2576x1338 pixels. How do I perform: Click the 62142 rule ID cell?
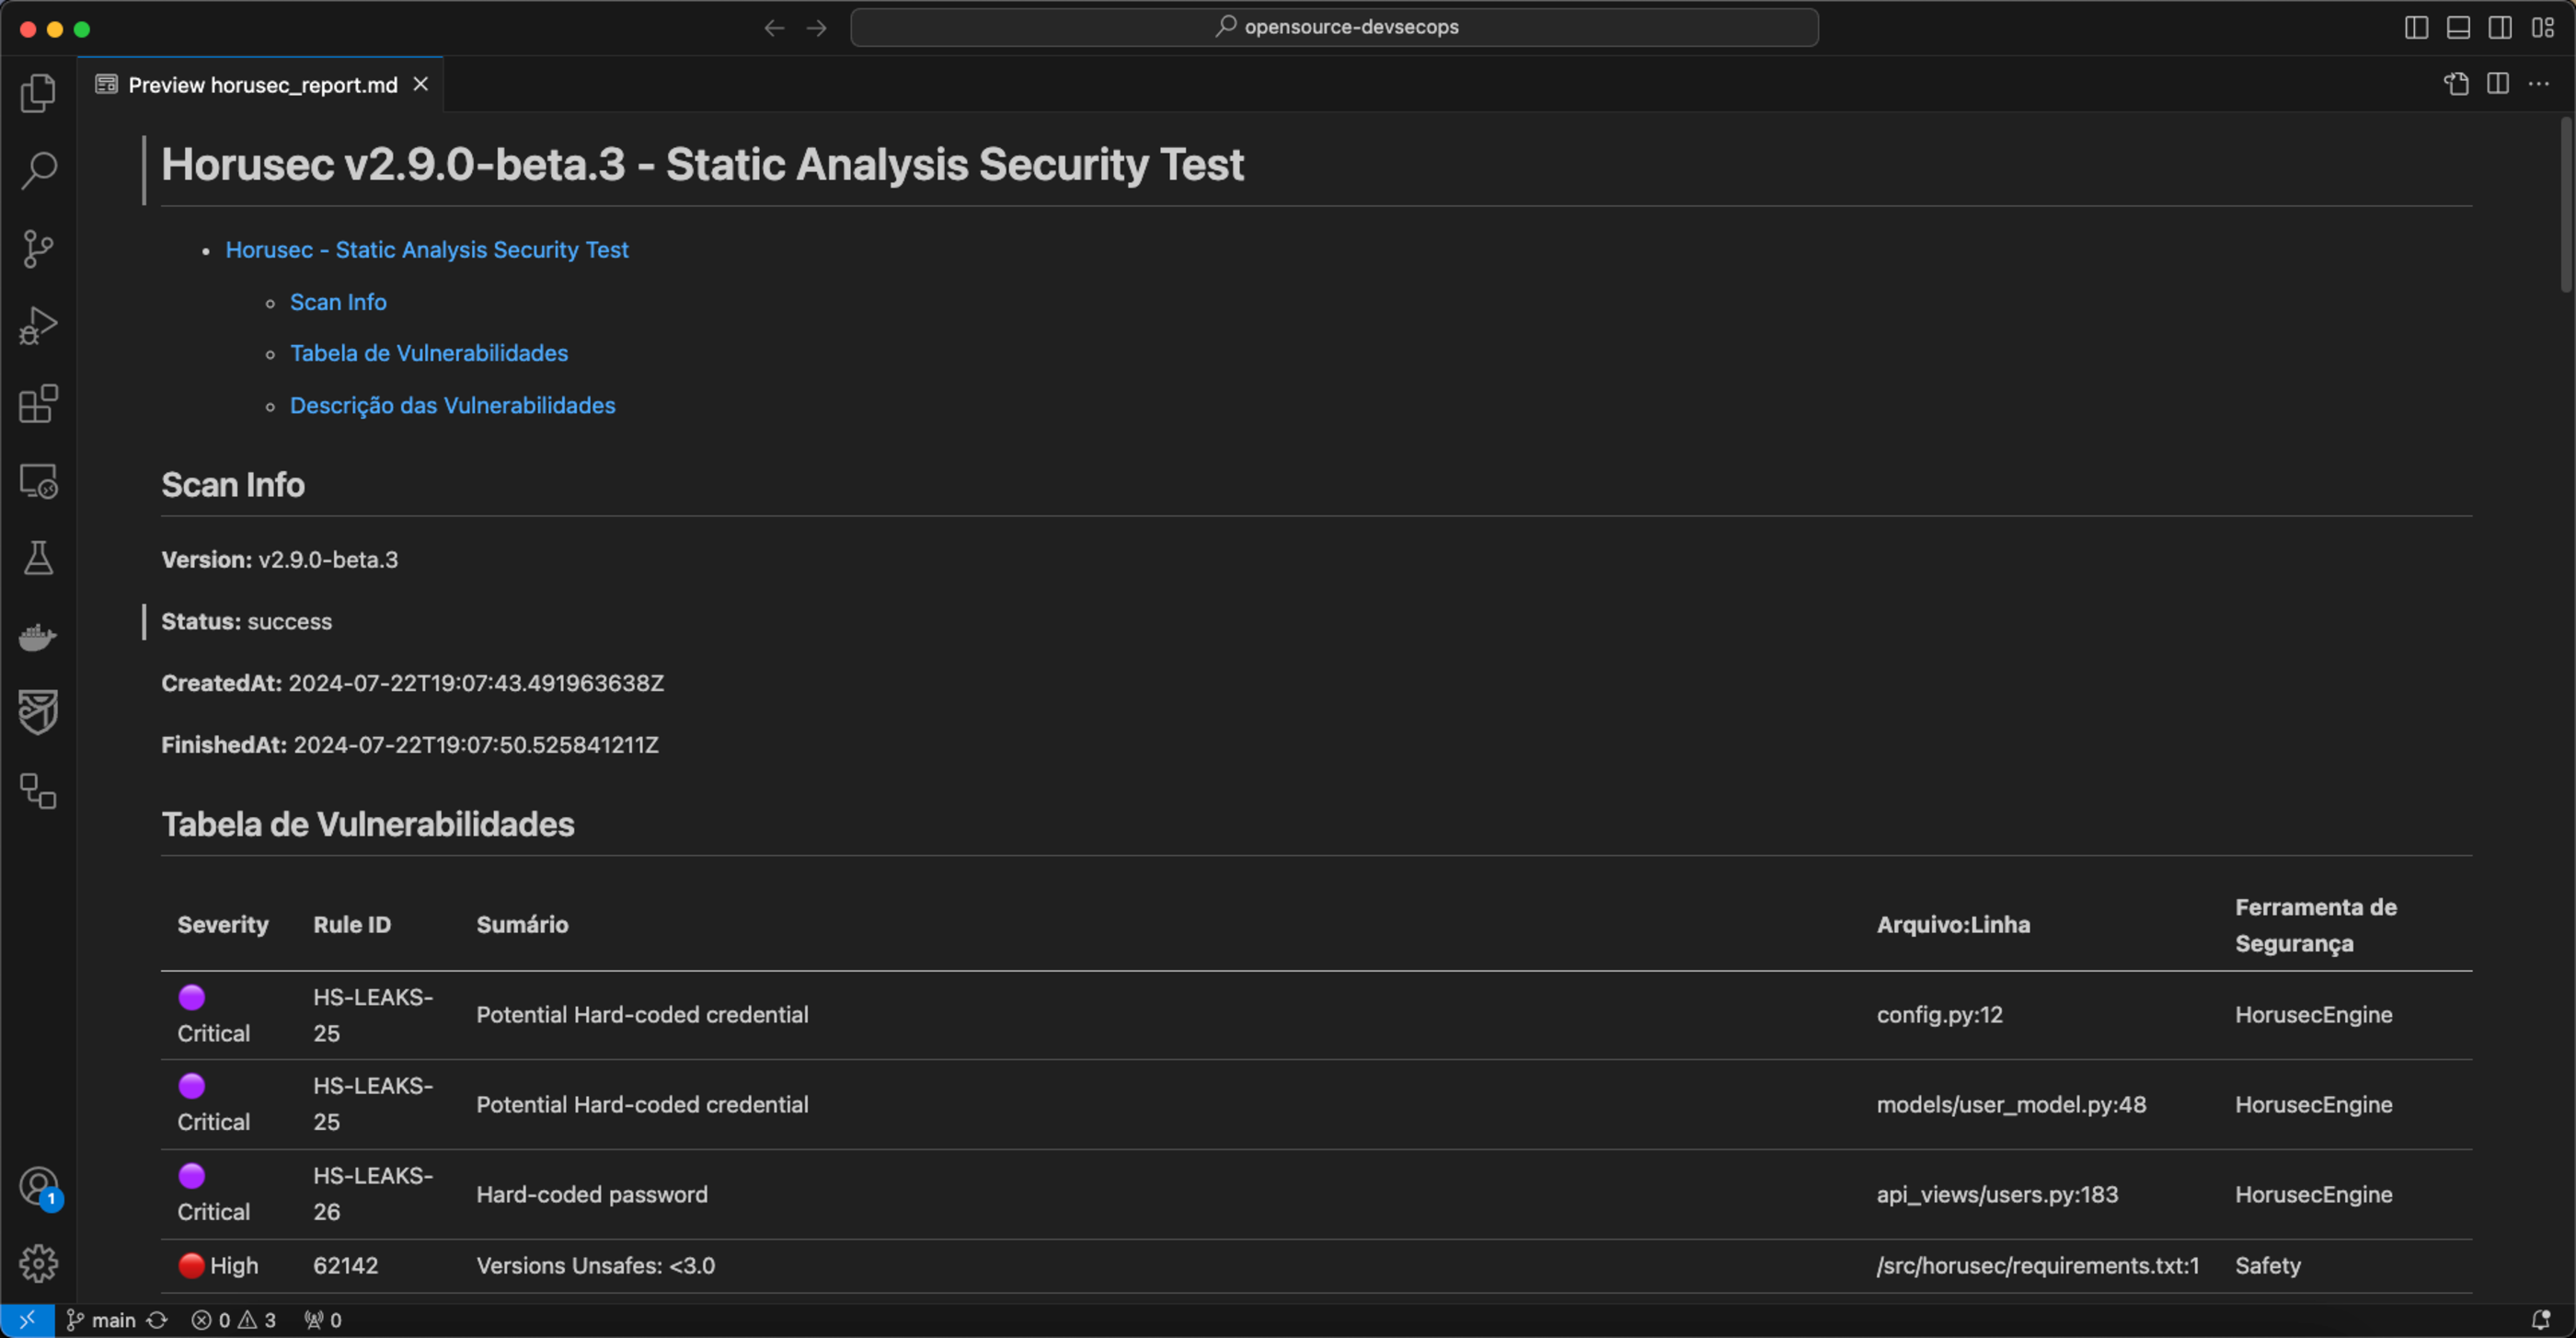click(346, 1266)
